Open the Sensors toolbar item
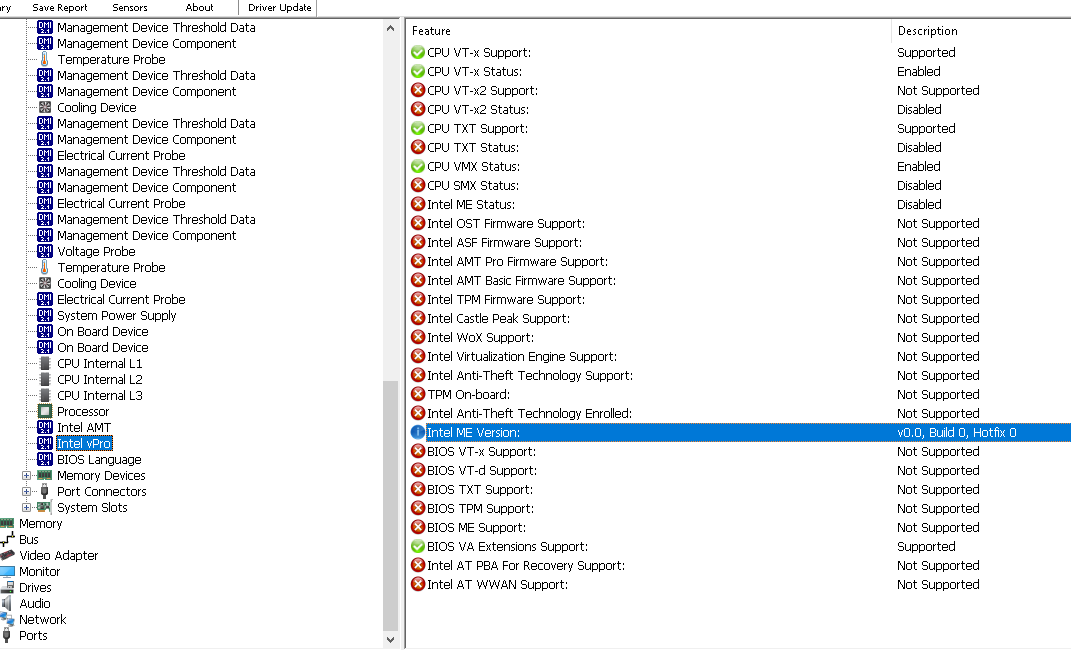The image size is (1071, 650). pos(130,8)
